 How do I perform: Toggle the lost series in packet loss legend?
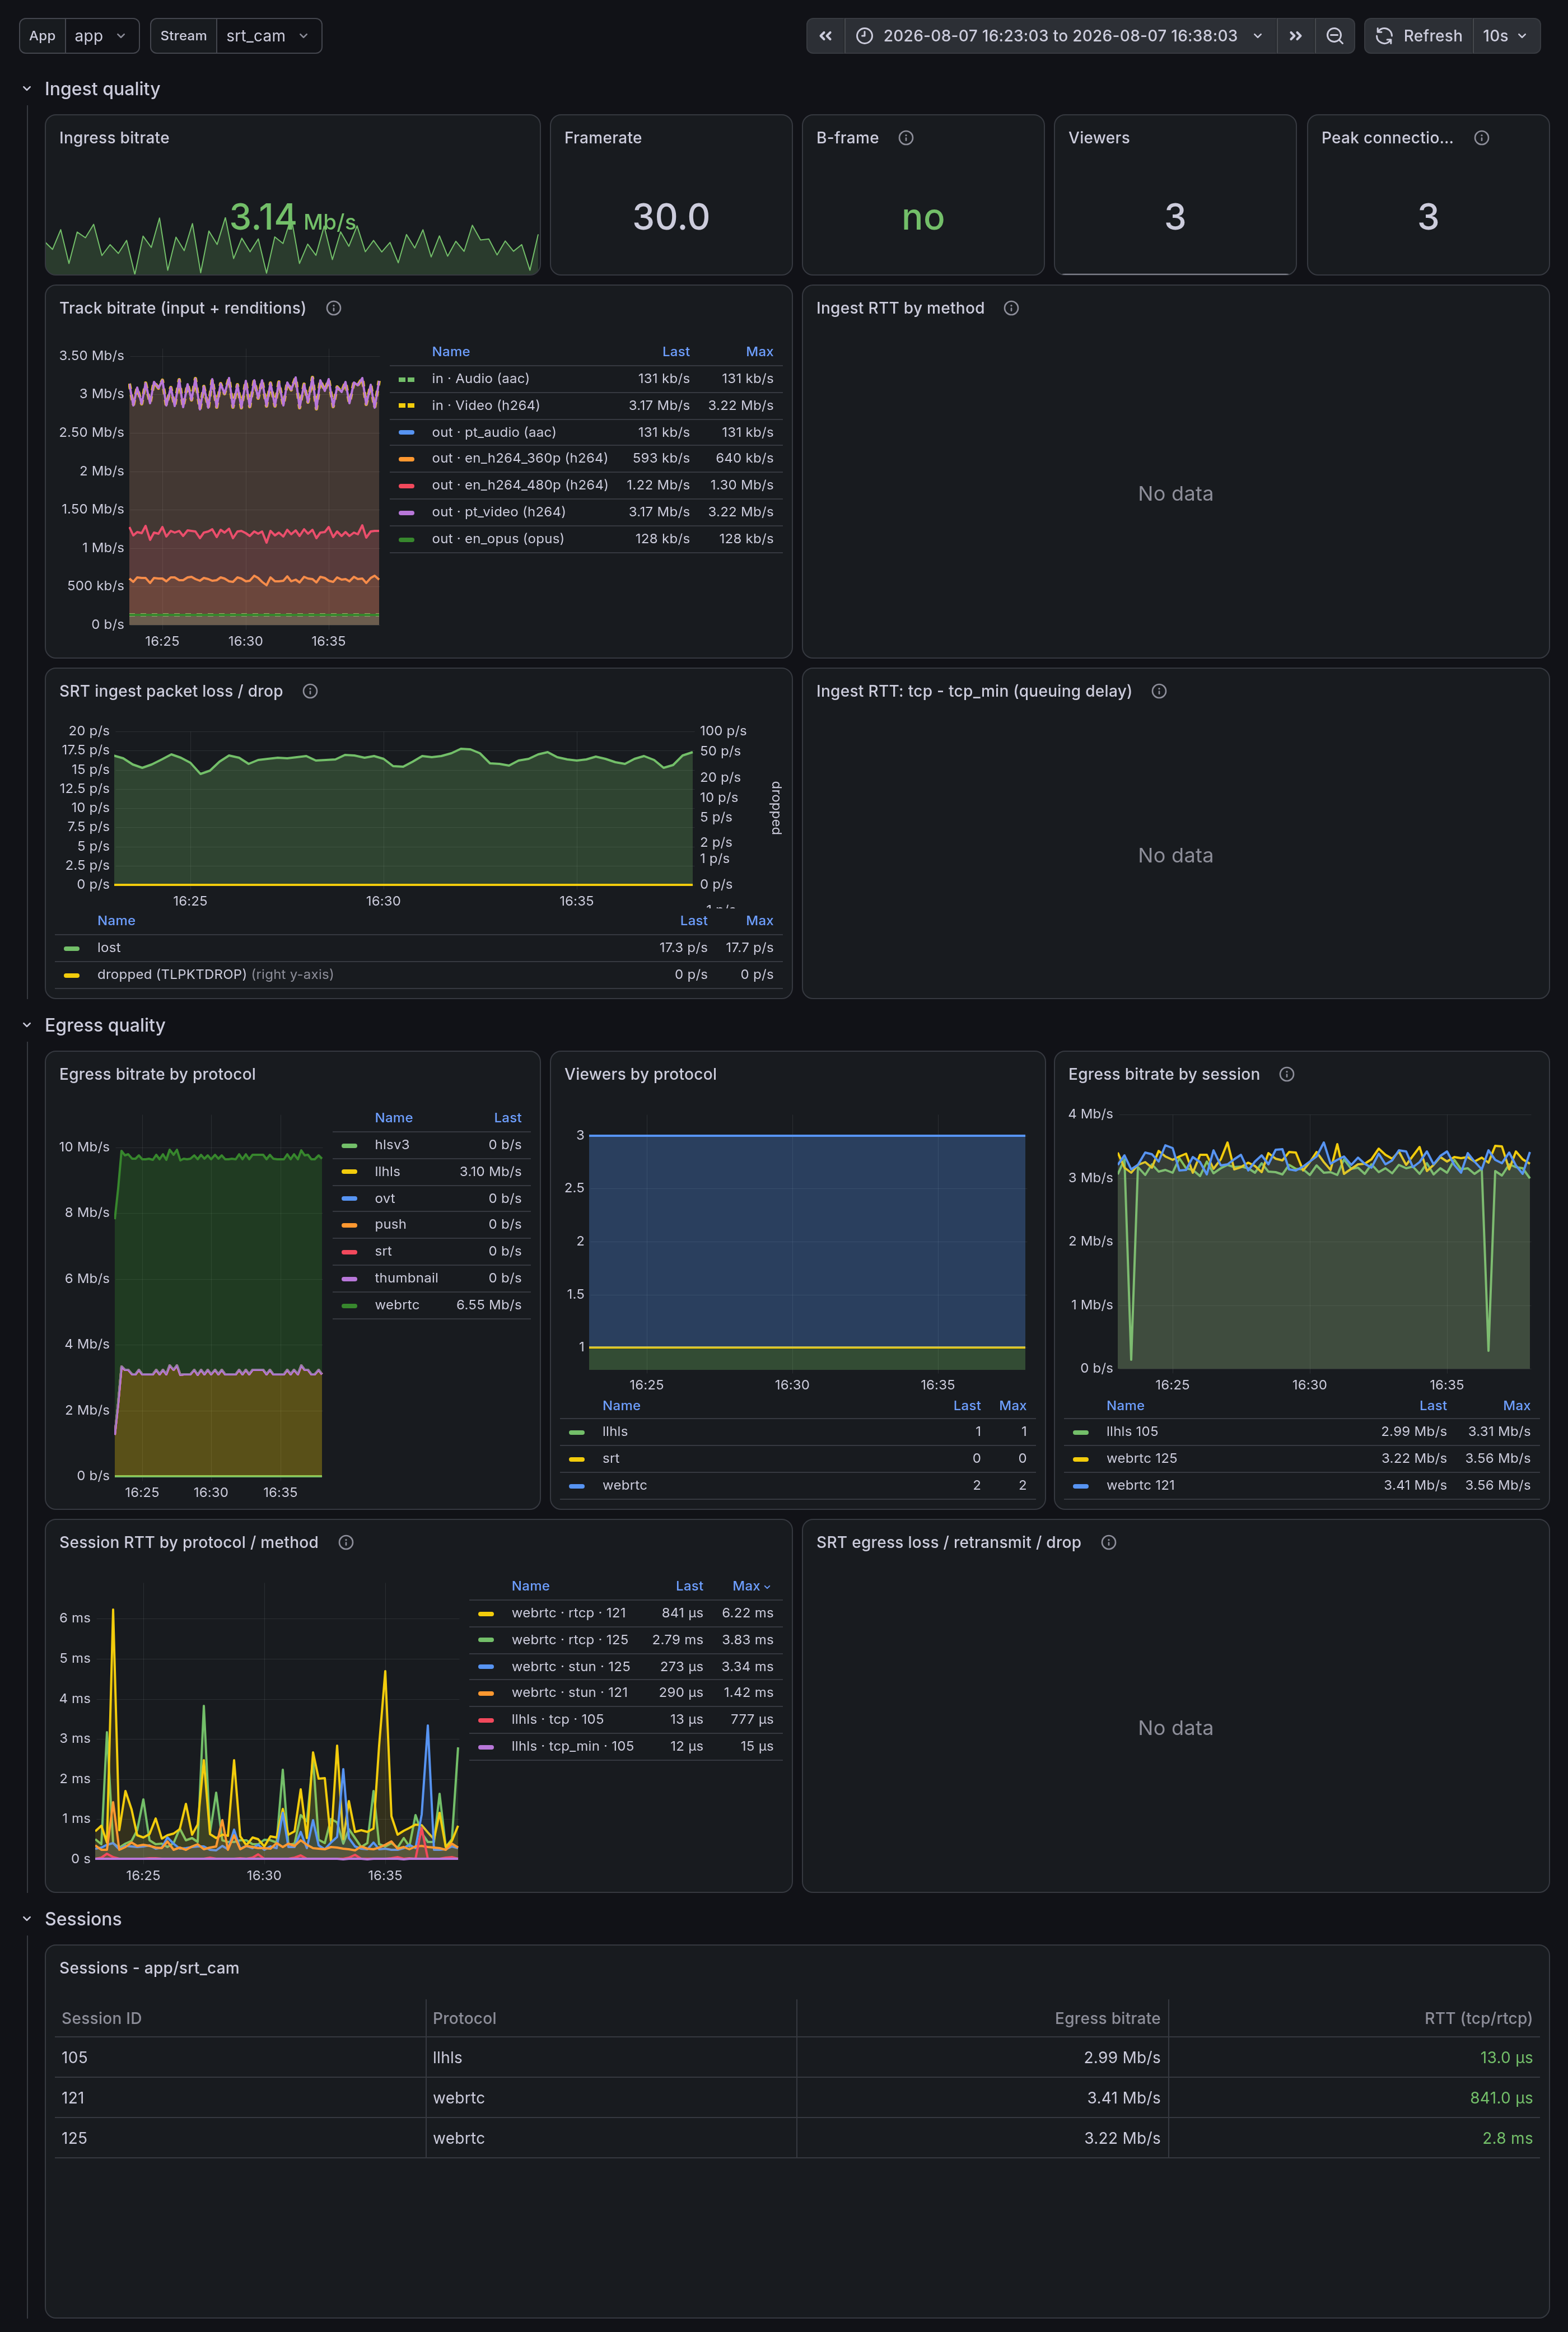tap(108, 948)
